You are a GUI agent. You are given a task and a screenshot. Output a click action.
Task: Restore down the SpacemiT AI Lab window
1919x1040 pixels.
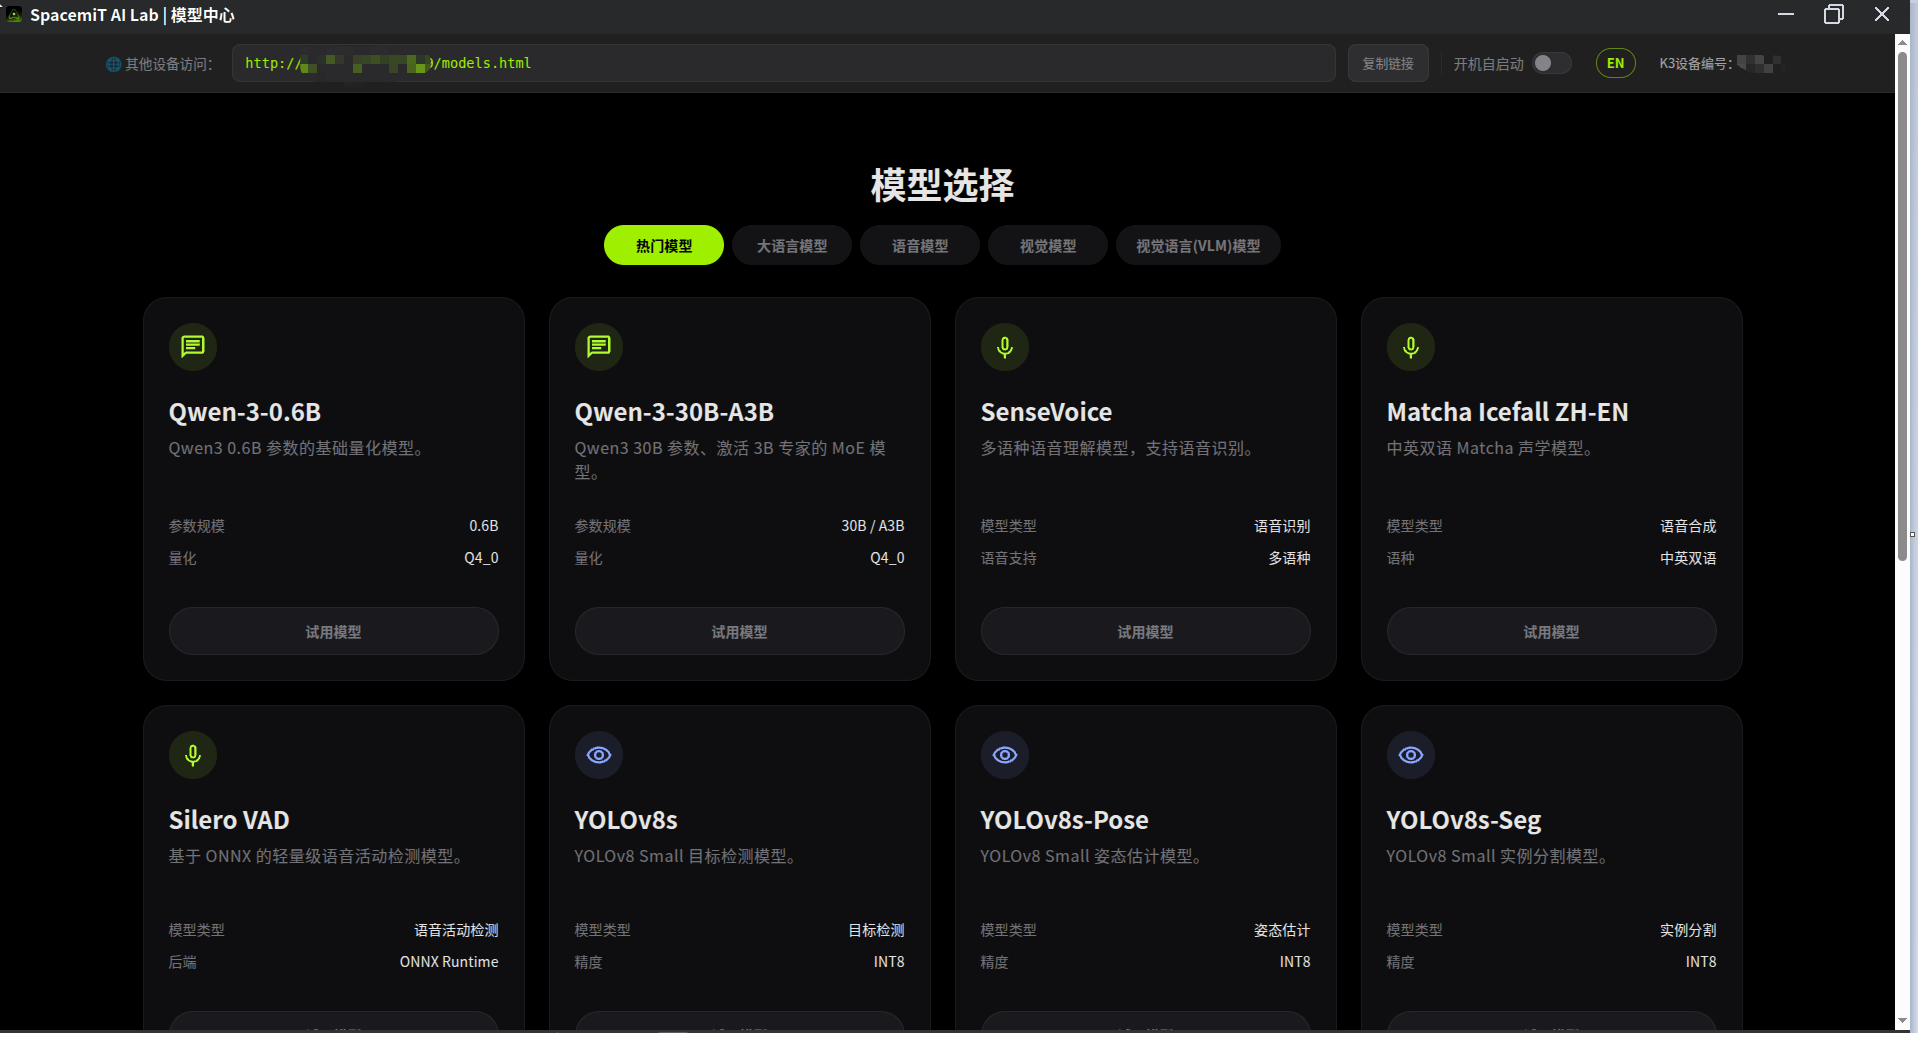click(x=1834, y=15)
